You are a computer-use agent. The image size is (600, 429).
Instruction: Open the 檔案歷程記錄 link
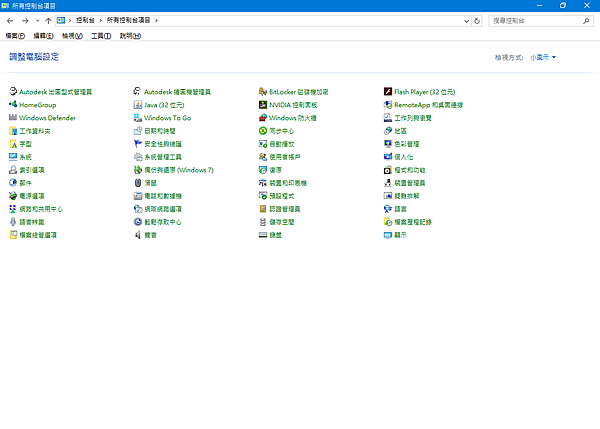point(413,222)
